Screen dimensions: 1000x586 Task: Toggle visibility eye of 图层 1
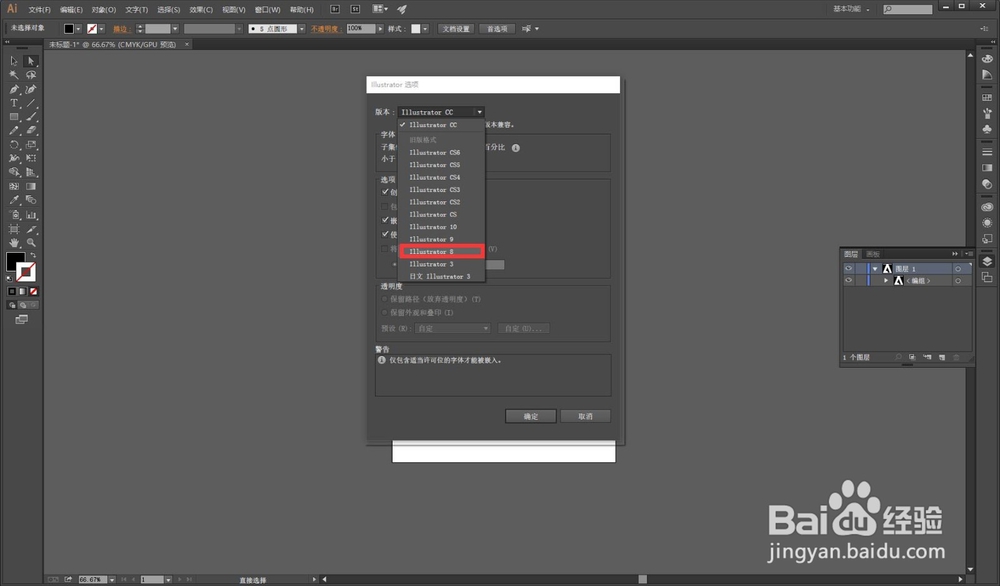[x=848, y=268]
